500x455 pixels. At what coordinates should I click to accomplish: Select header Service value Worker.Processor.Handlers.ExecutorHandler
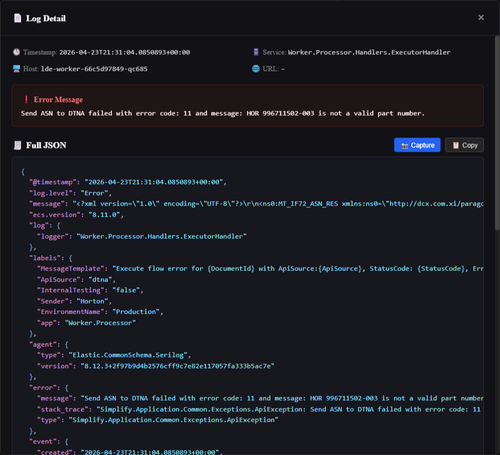coord(369,52)
